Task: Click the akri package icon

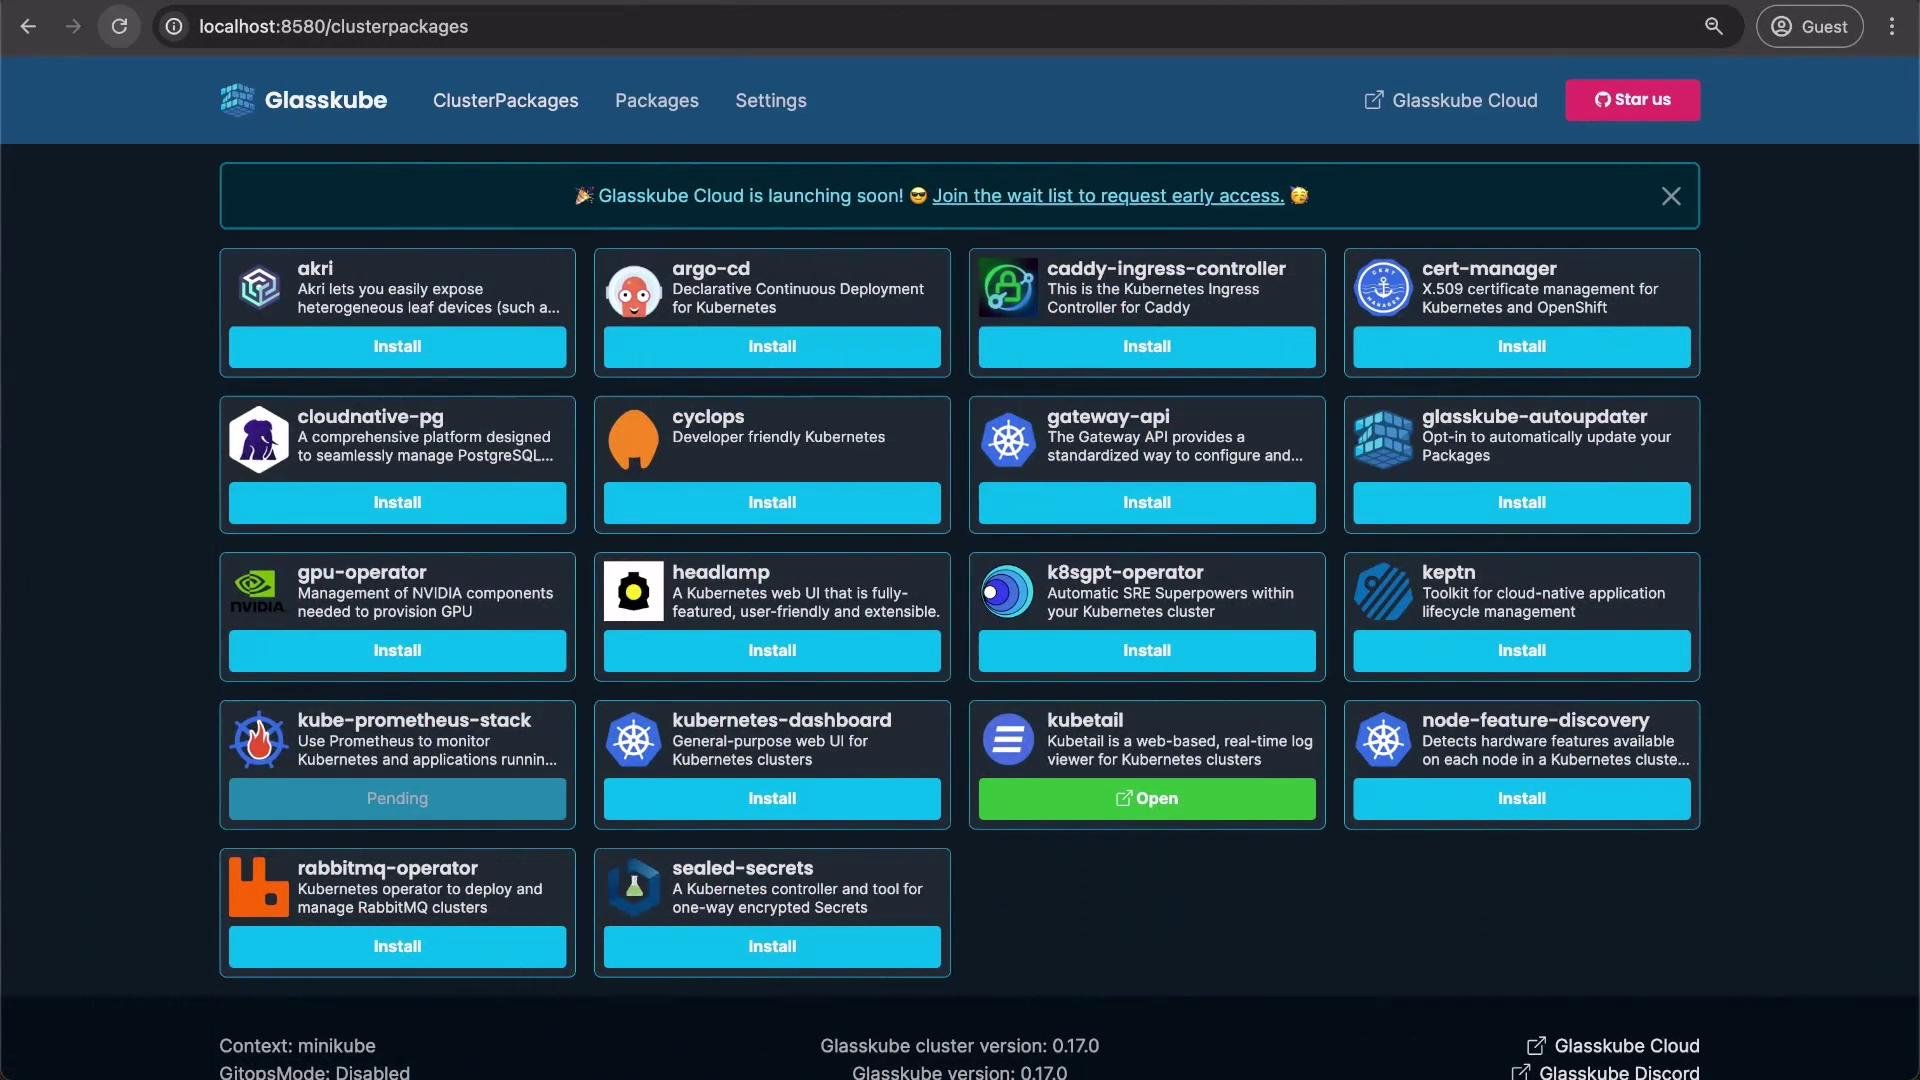Action: 259,288
